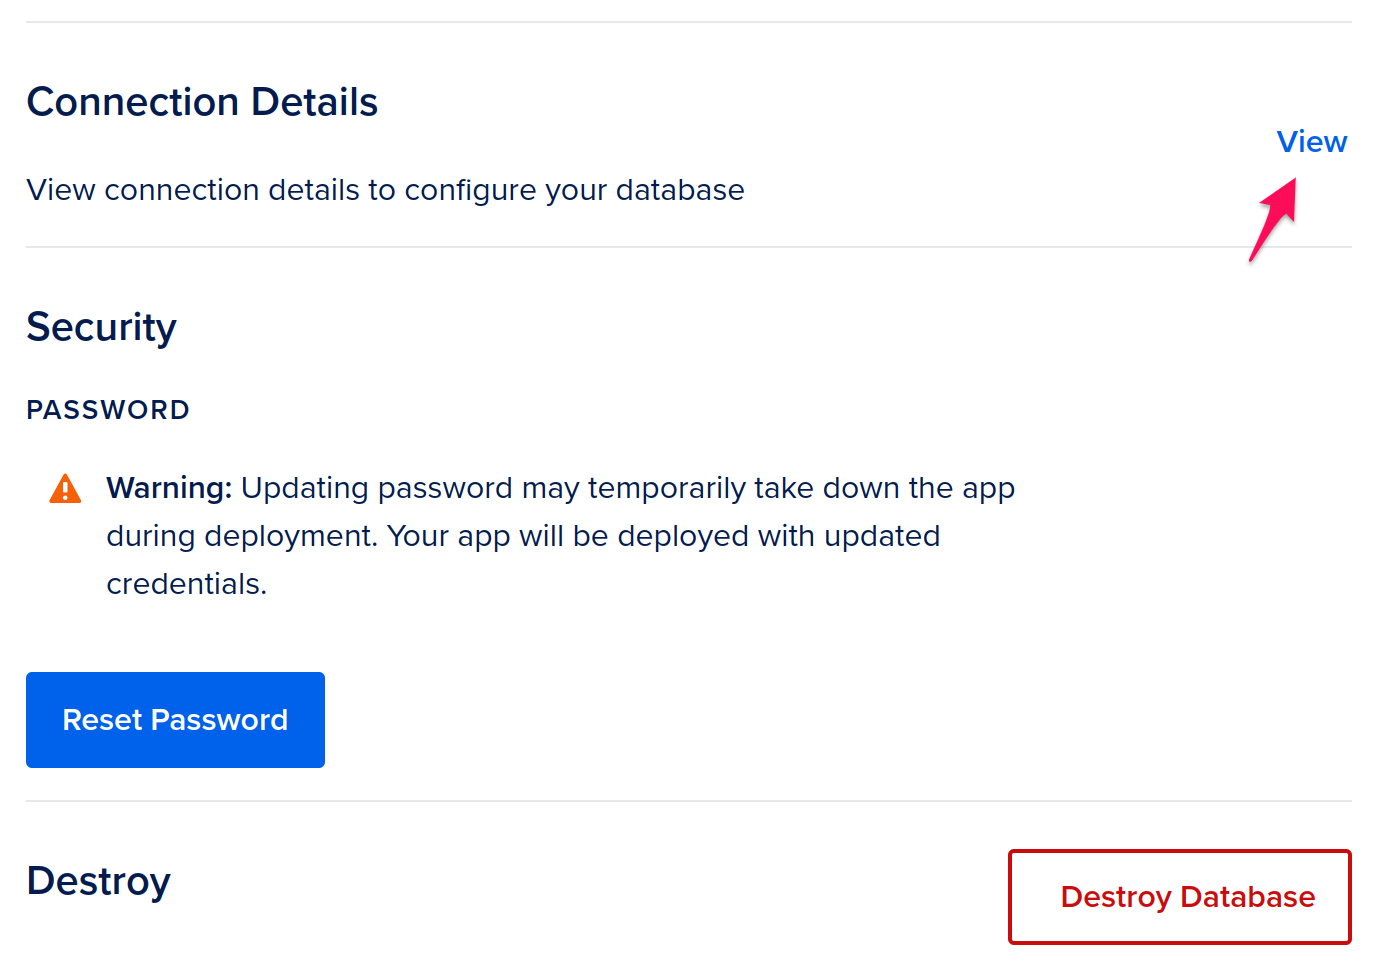1380x974 pixels.
Task: Click the divider line above Destroy section
Action: [689, 801]
